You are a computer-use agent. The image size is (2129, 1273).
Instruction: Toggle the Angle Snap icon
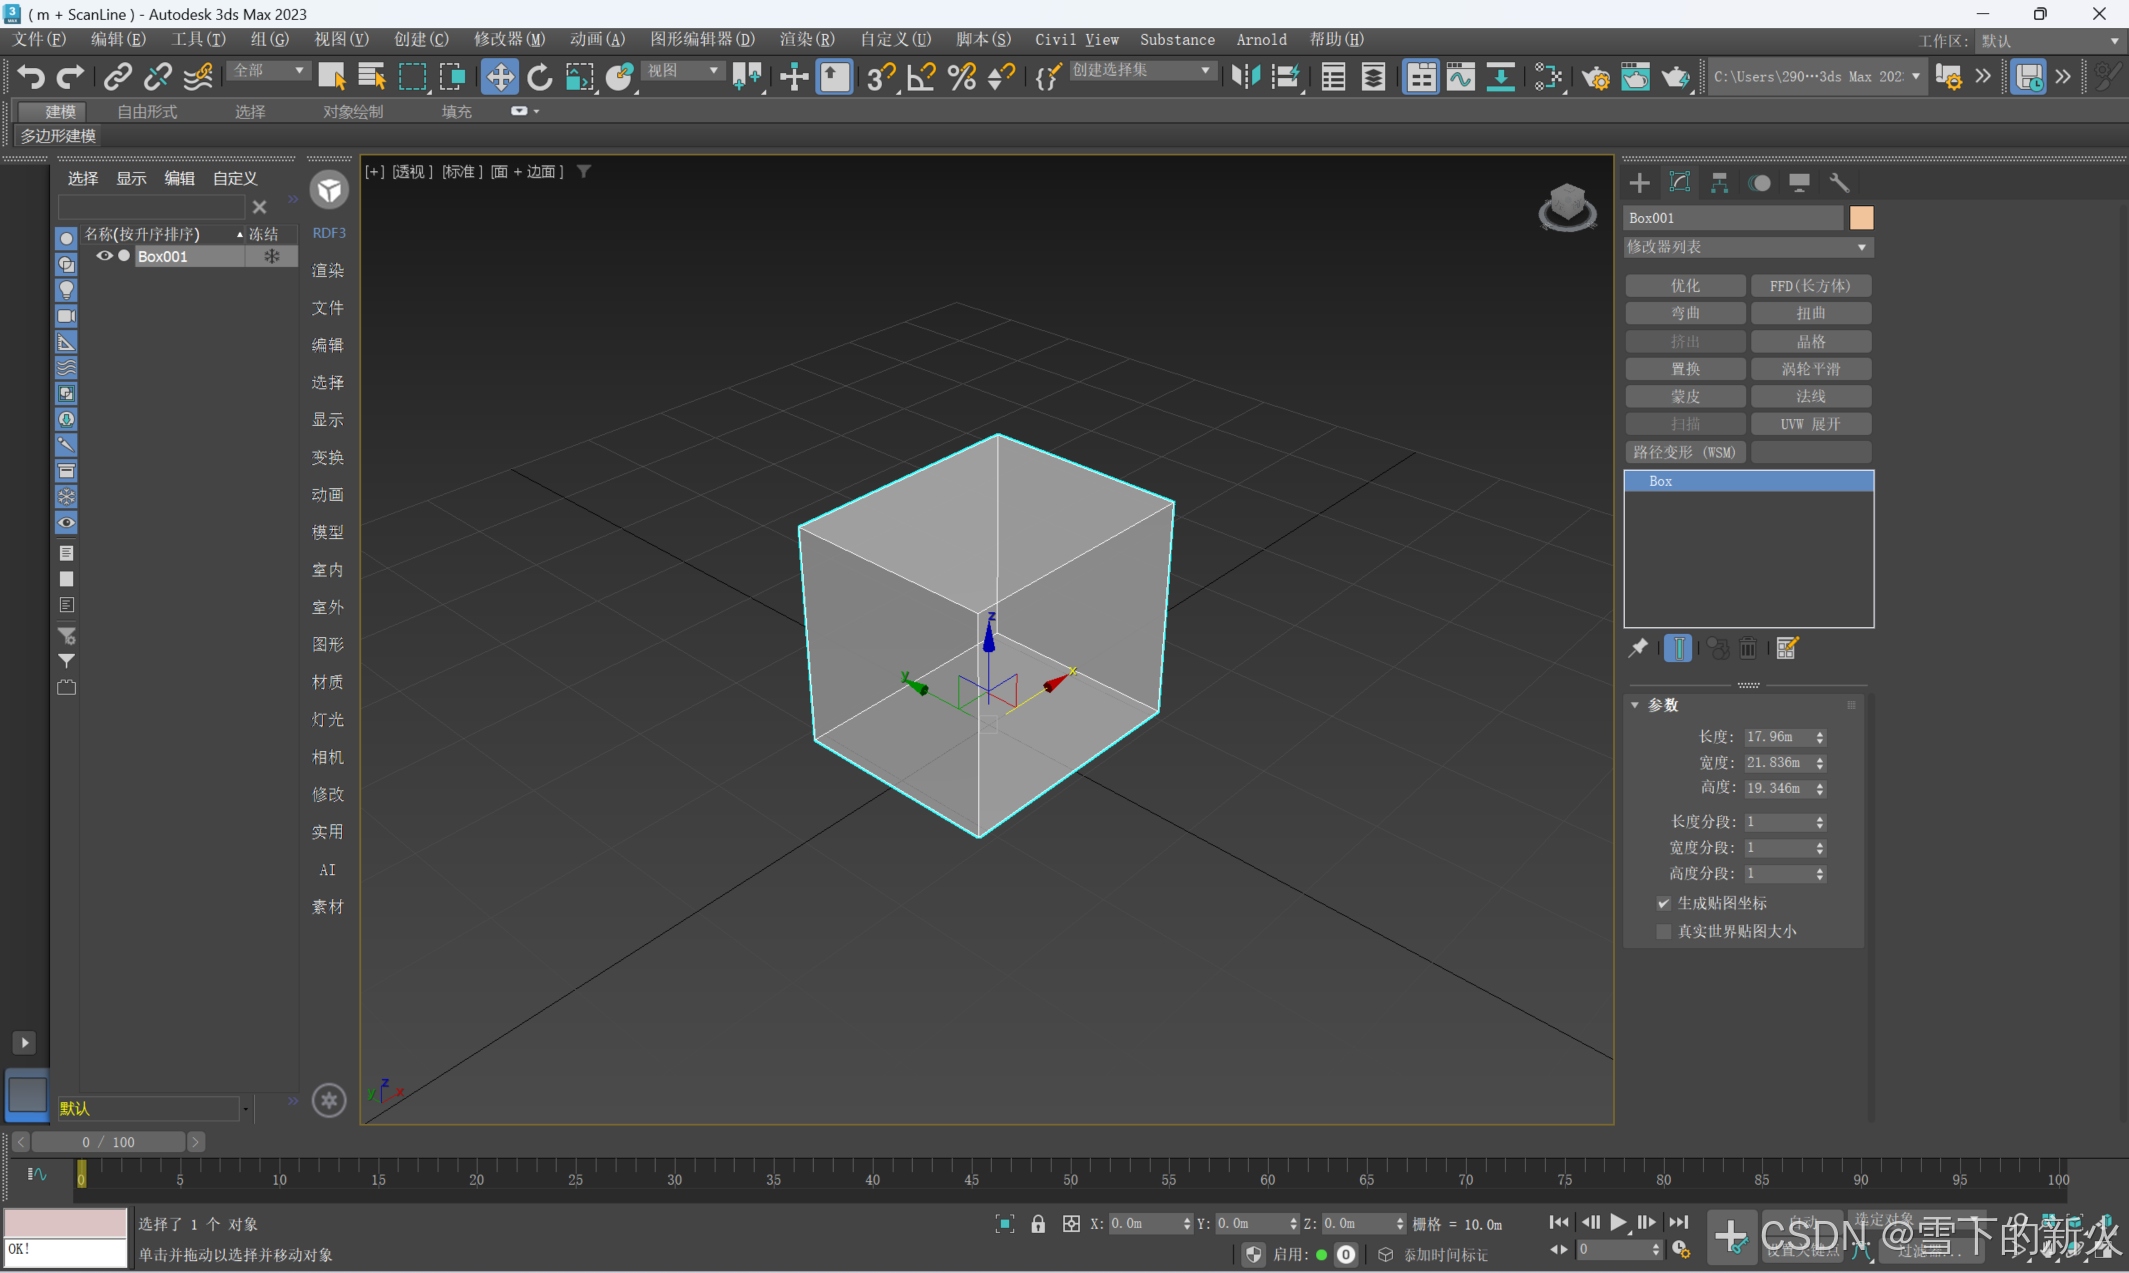coord(921,77)
